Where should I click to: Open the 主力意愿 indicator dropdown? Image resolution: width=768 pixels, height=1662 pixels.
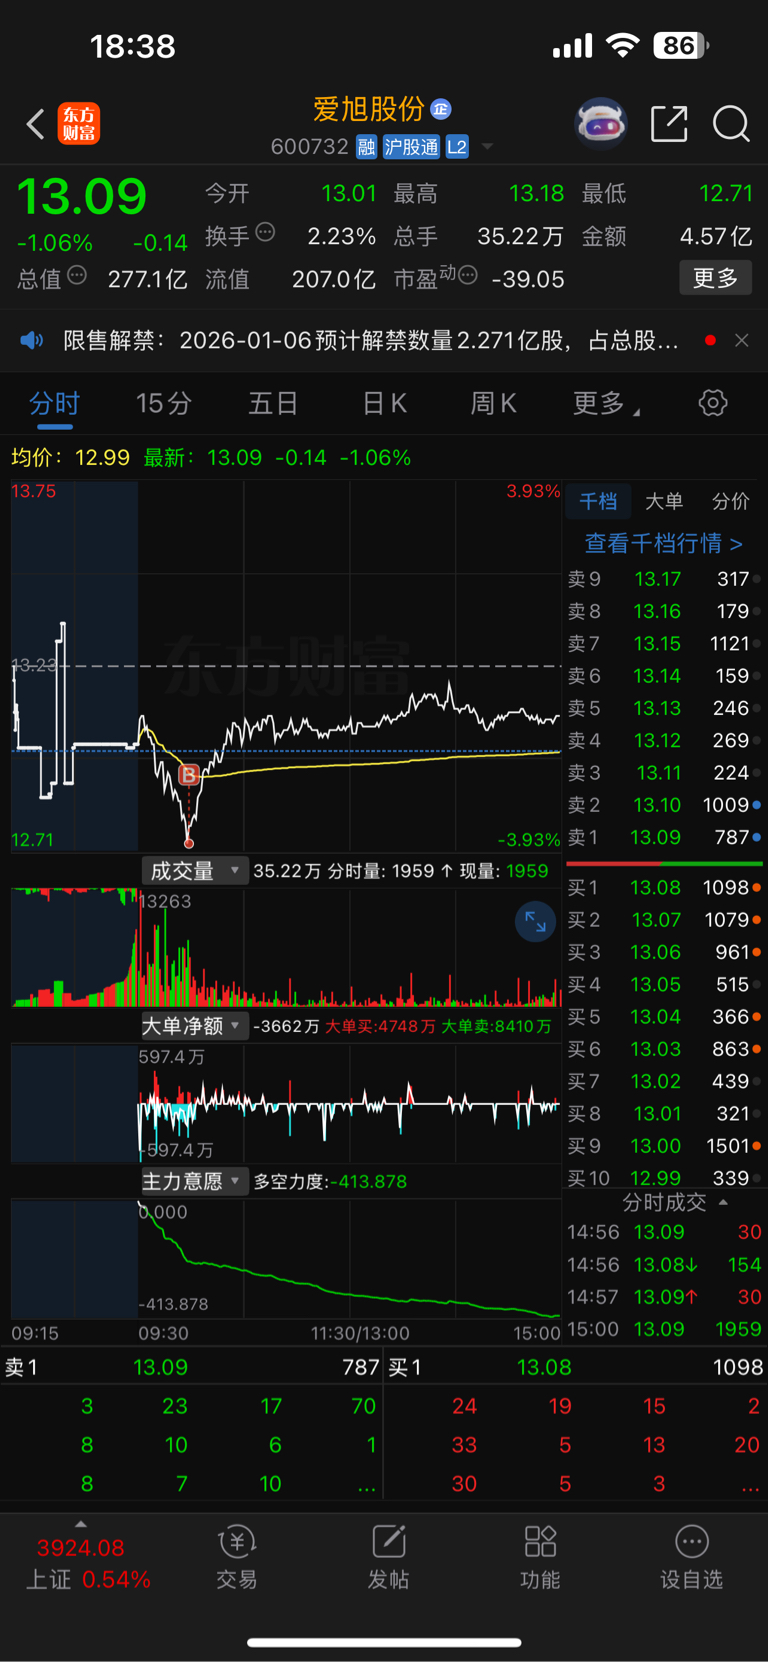click(194, 1181)
